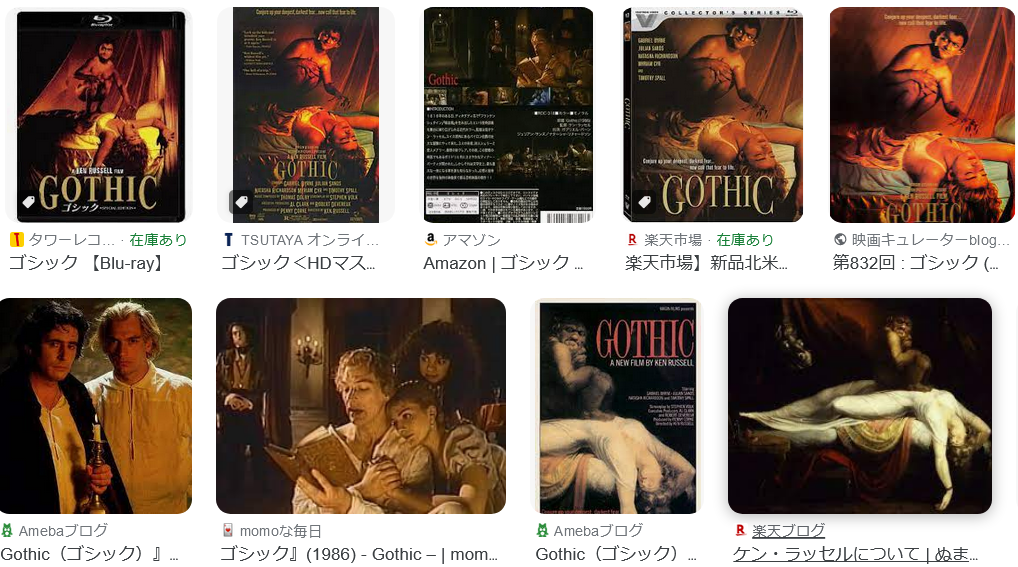Click the Rakuten Ichiba favicon beside 在庫あり
The height and width of the screenshot is (567, 1018).
click(632, 240)
